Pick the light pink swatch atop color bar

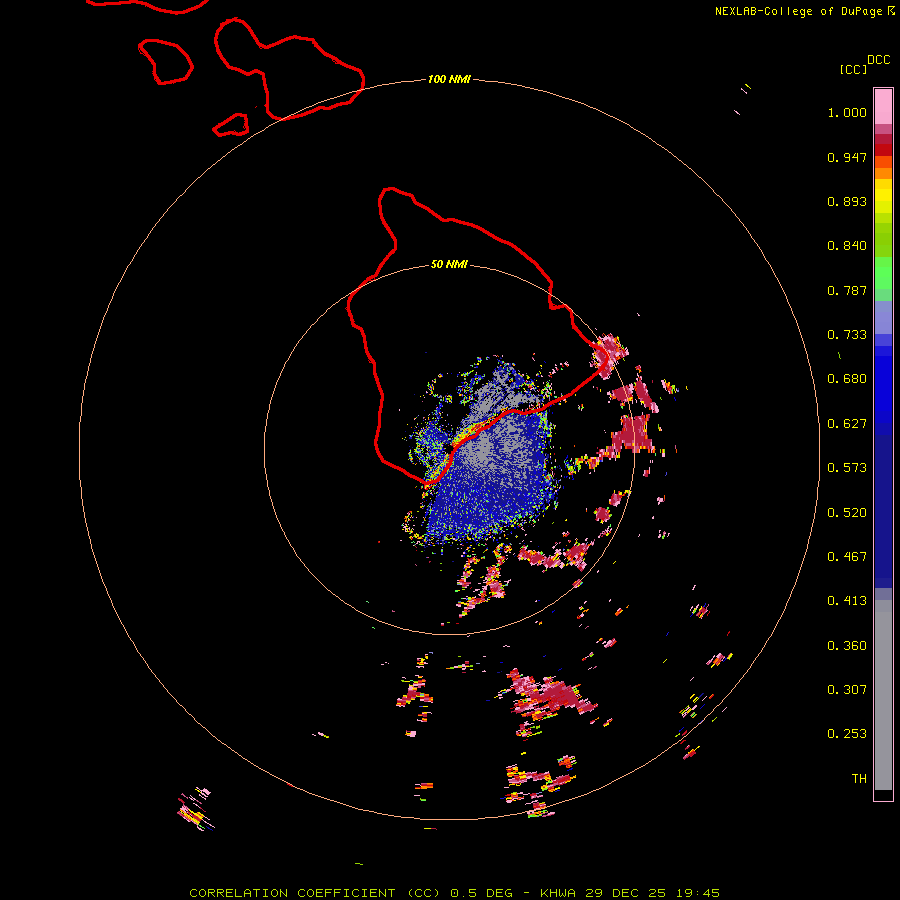883,106
